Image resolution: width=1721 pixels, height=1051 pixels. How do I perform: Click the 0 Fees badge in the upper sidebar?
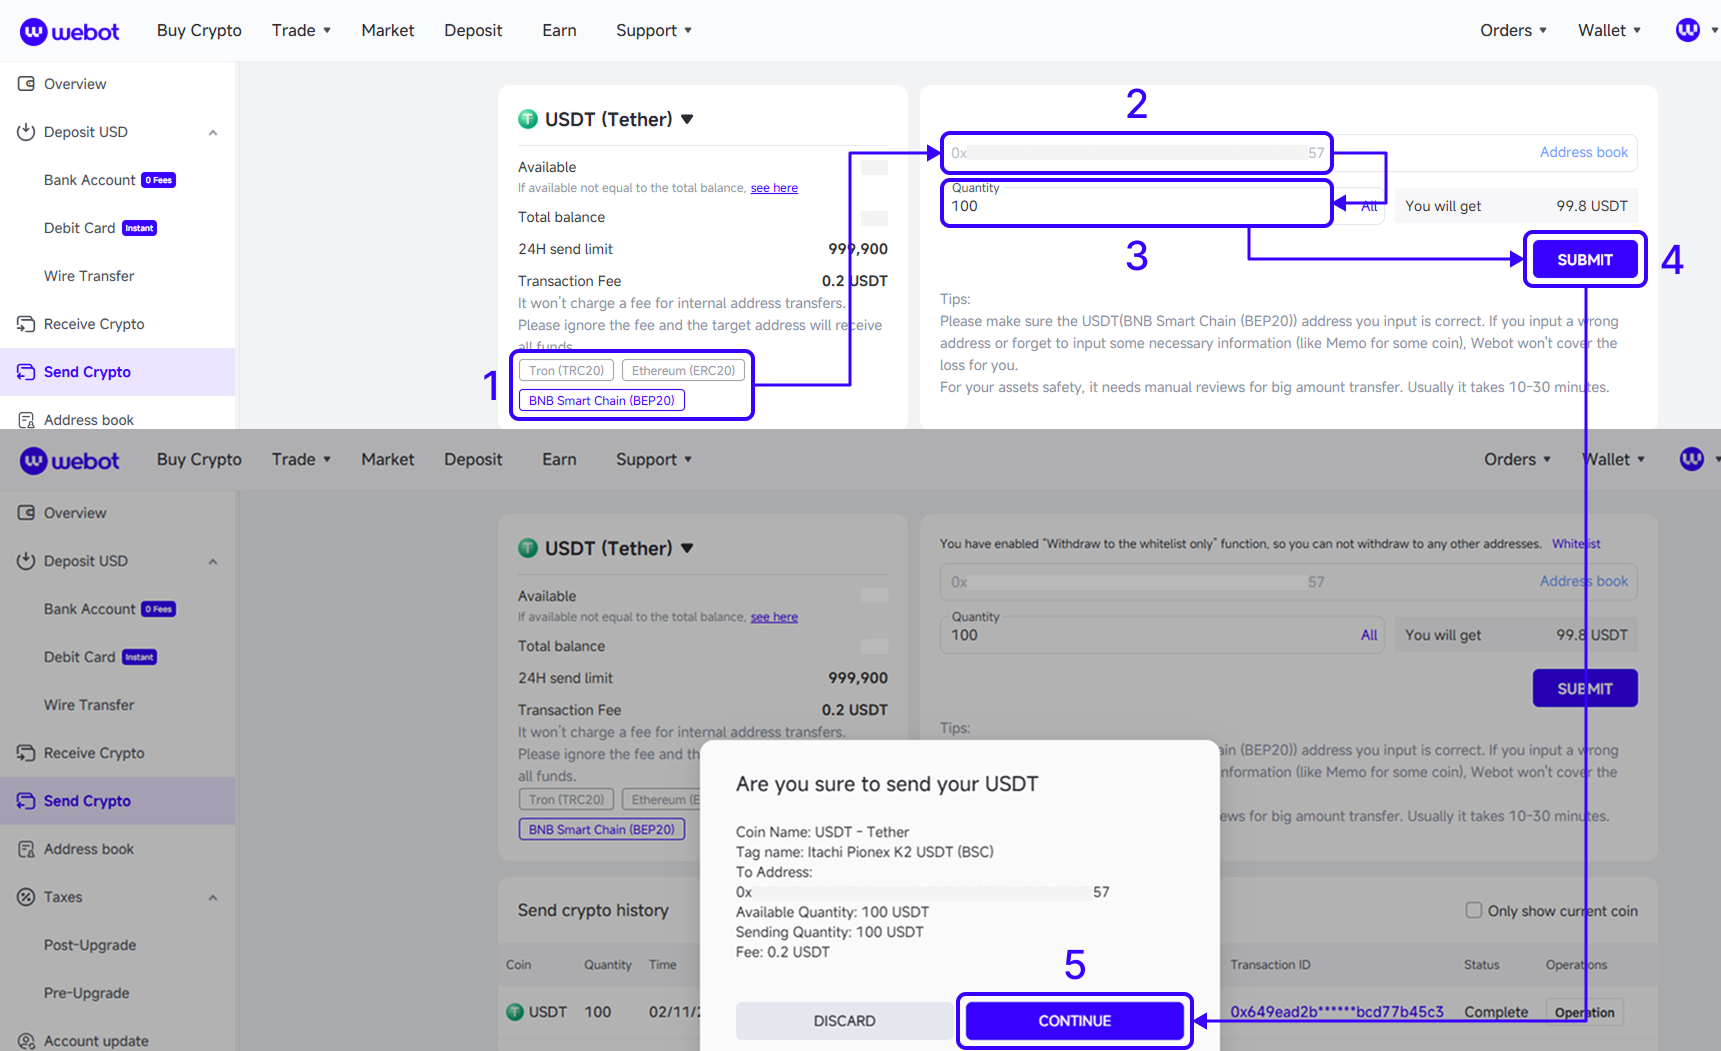pyautogui.click(x=159, y=180)
